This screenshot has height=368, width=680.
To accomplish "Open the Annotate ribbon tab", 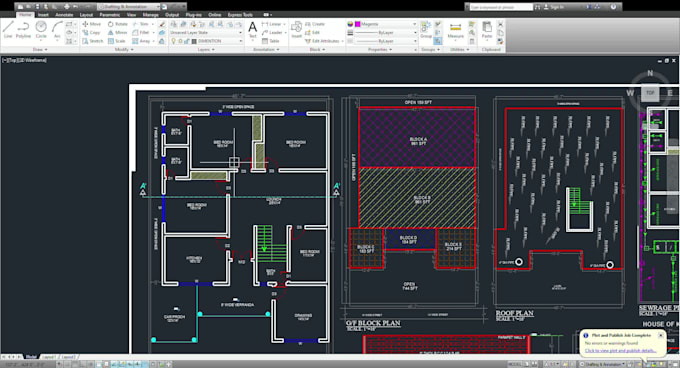I will [x=64, y=15].
